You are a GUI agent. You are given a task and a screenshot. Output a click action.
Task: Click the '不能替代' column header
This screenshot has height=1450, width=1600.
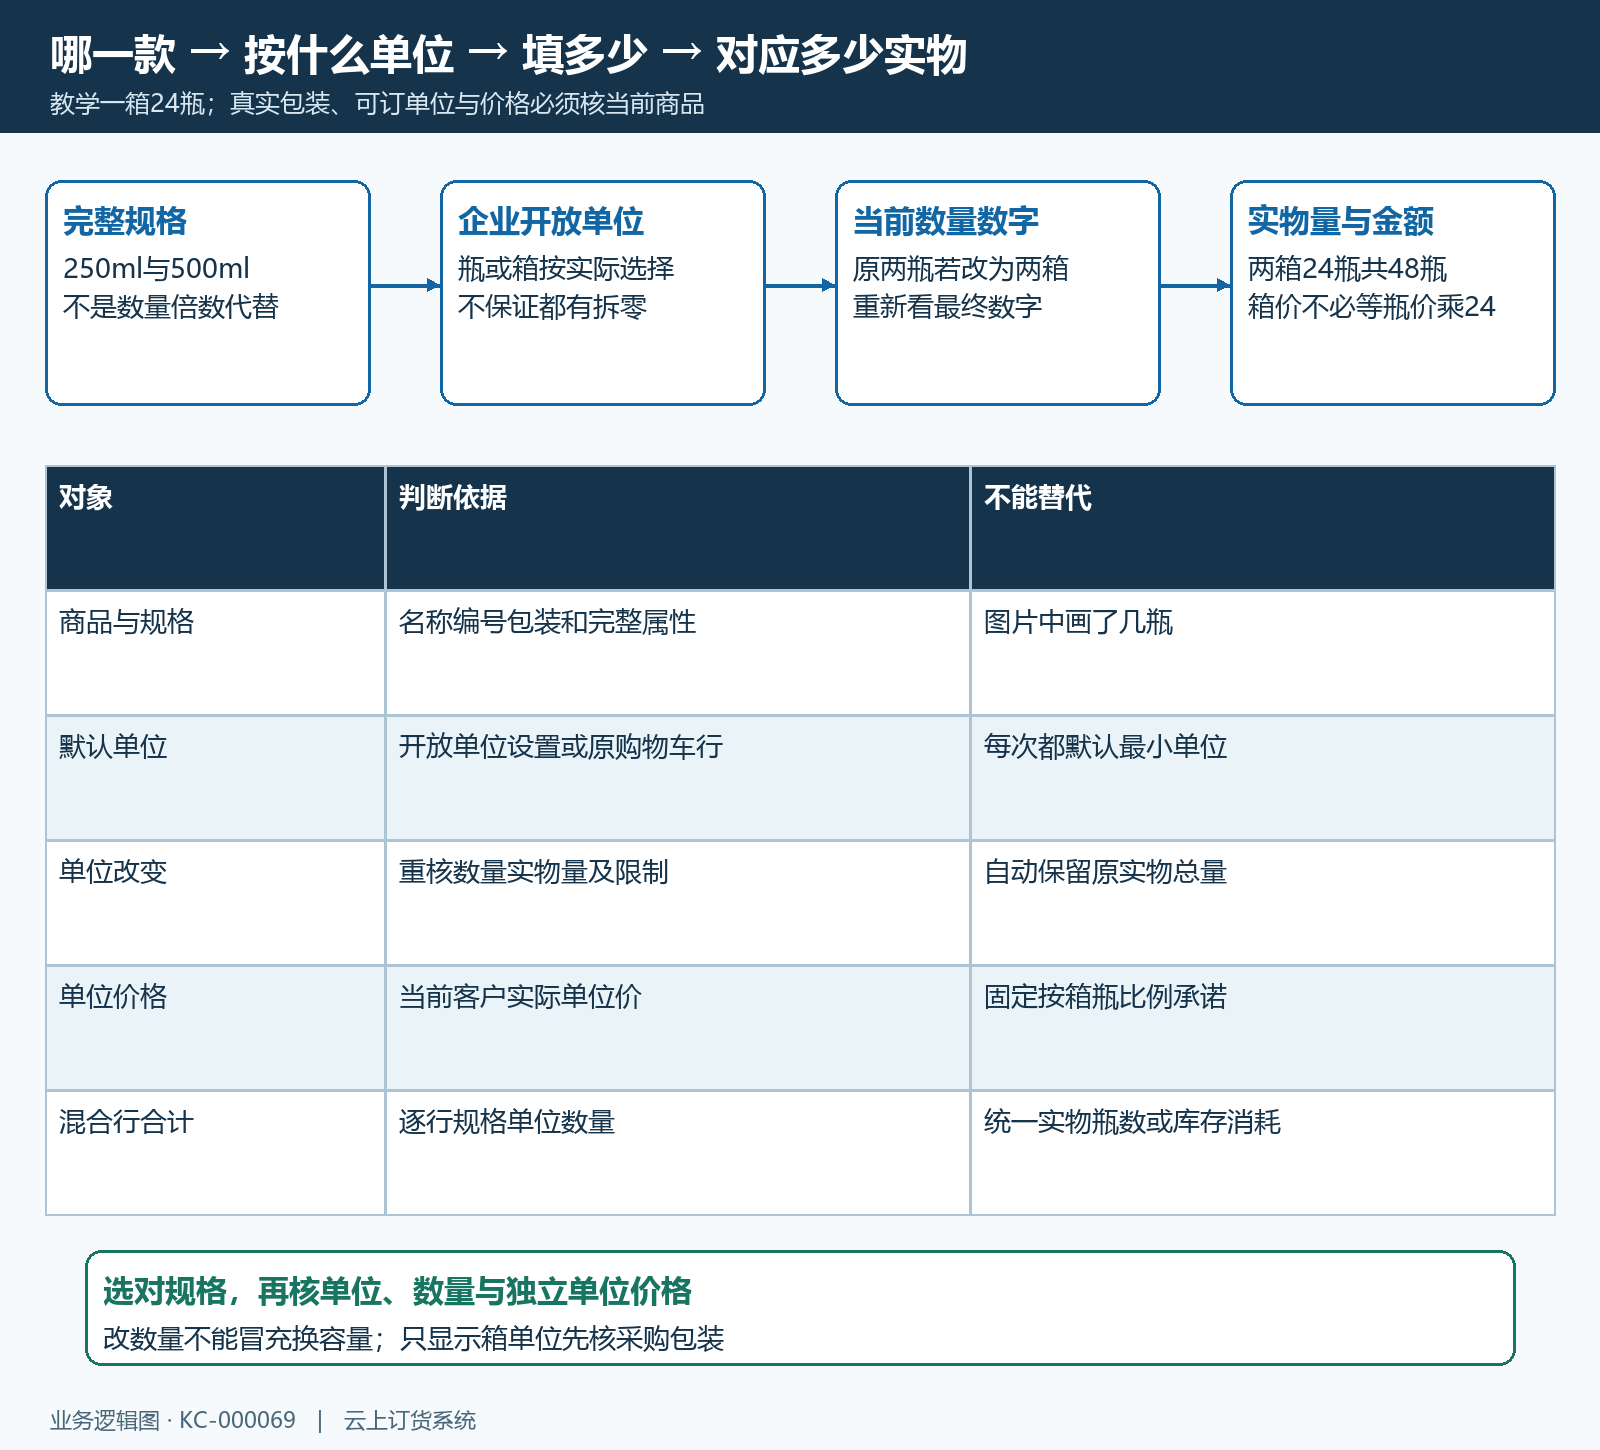1263,528
